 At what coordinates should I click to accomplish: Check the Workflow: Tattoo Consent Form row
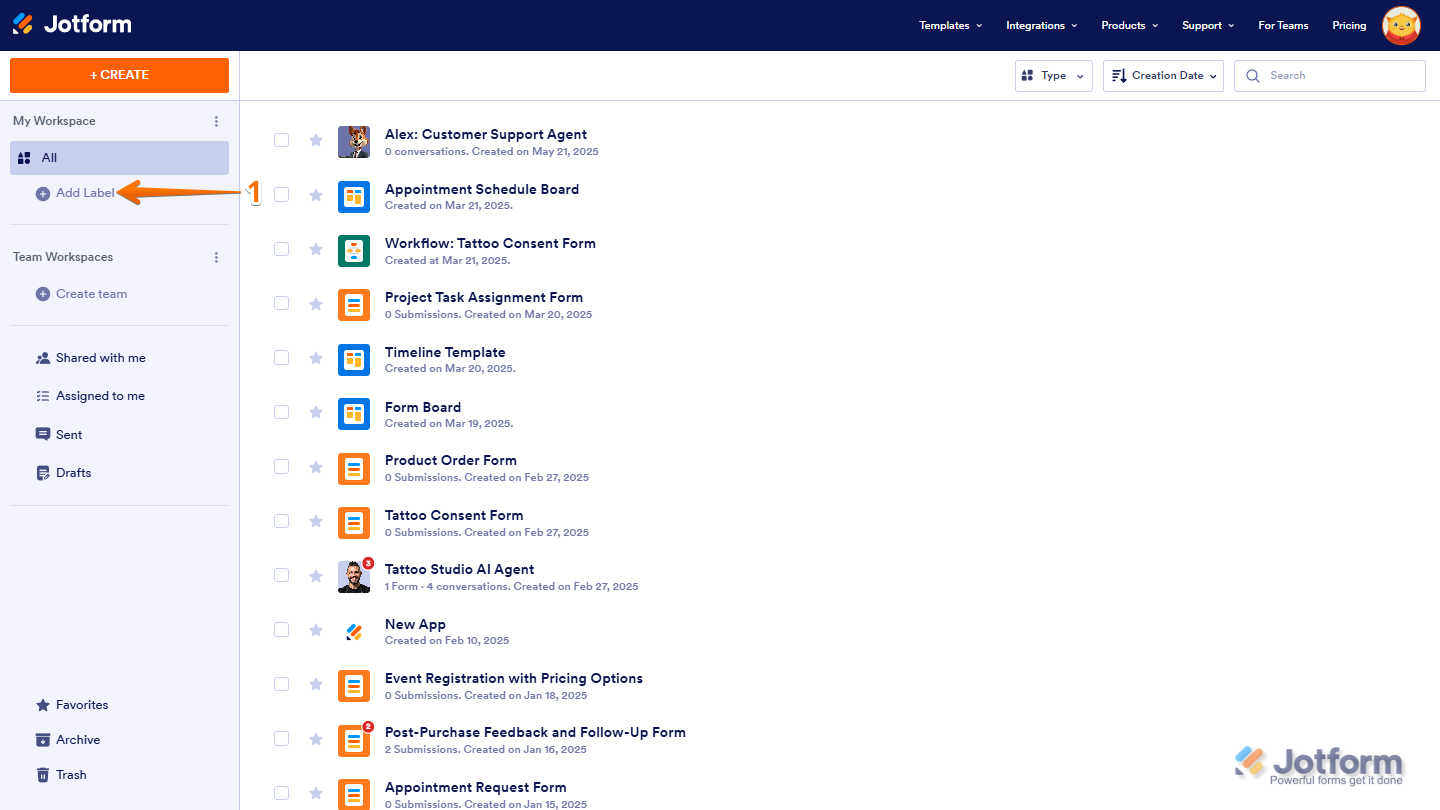282,249
